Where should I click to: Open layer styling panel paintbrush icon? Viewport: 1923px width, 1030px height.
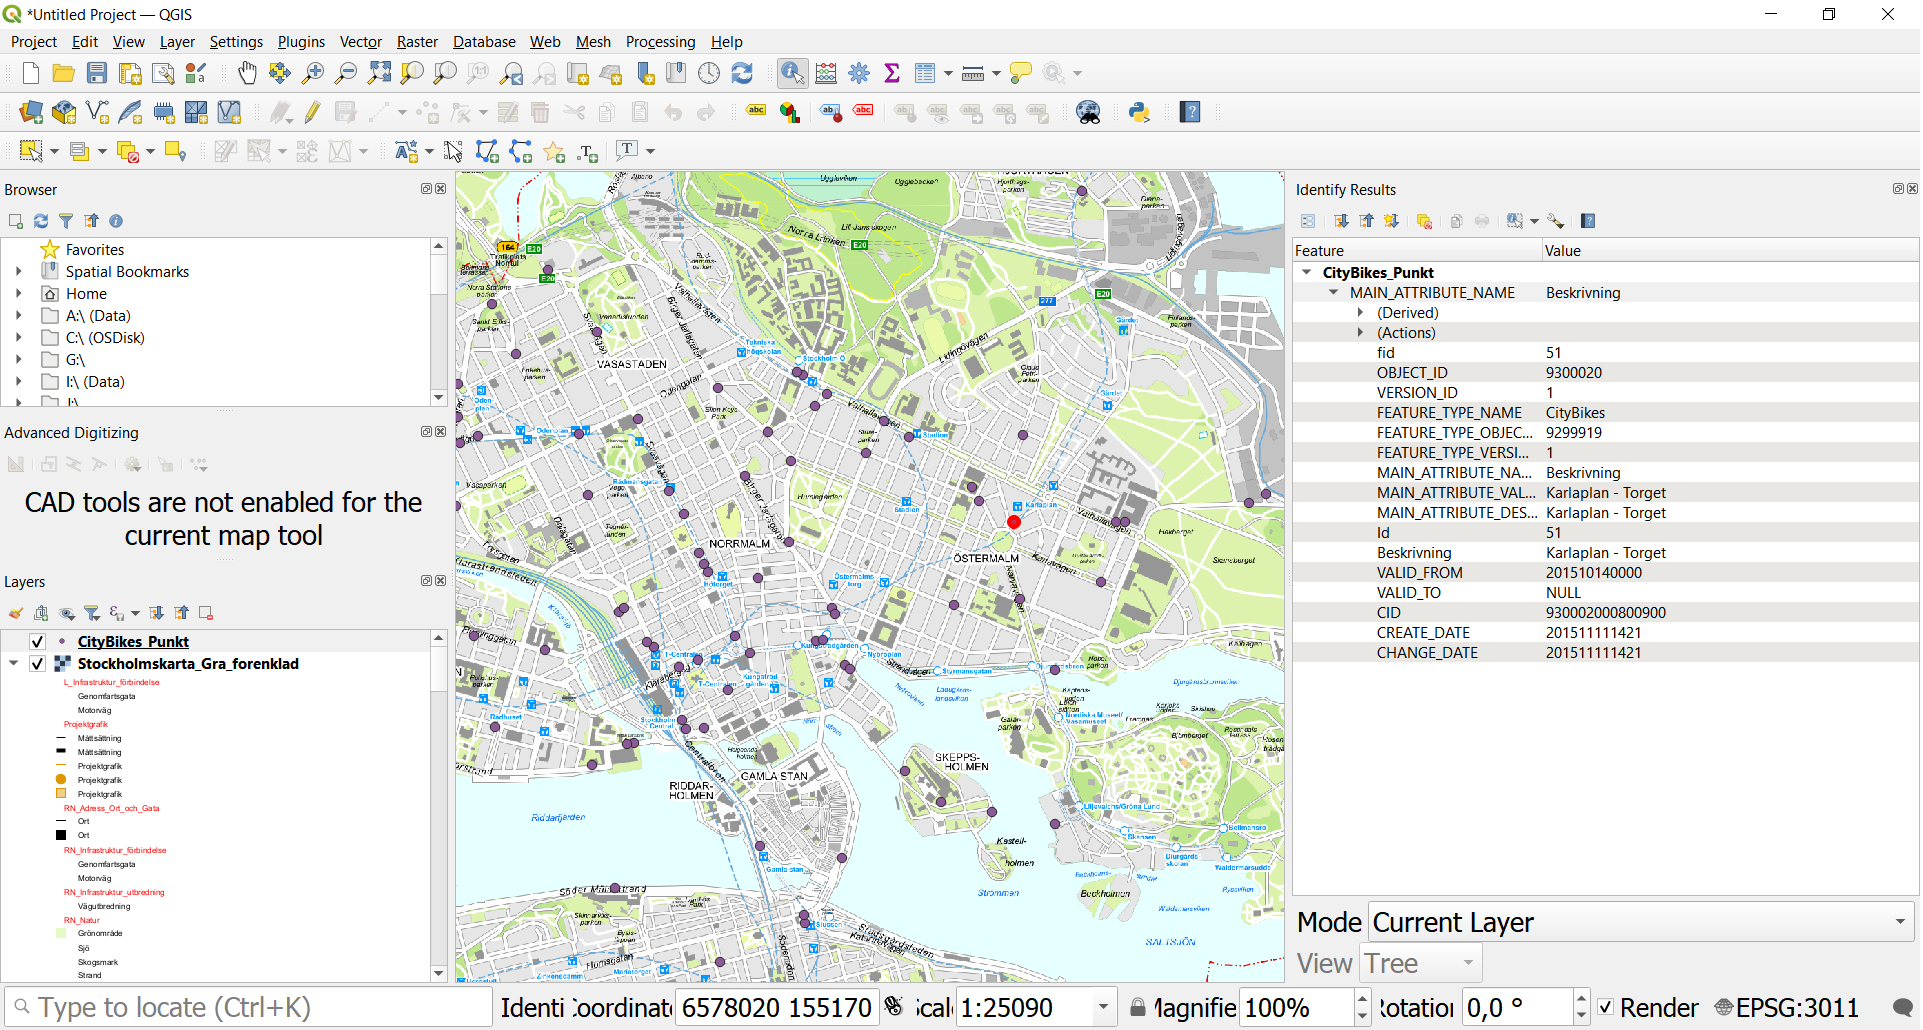[x=15, y=613]
